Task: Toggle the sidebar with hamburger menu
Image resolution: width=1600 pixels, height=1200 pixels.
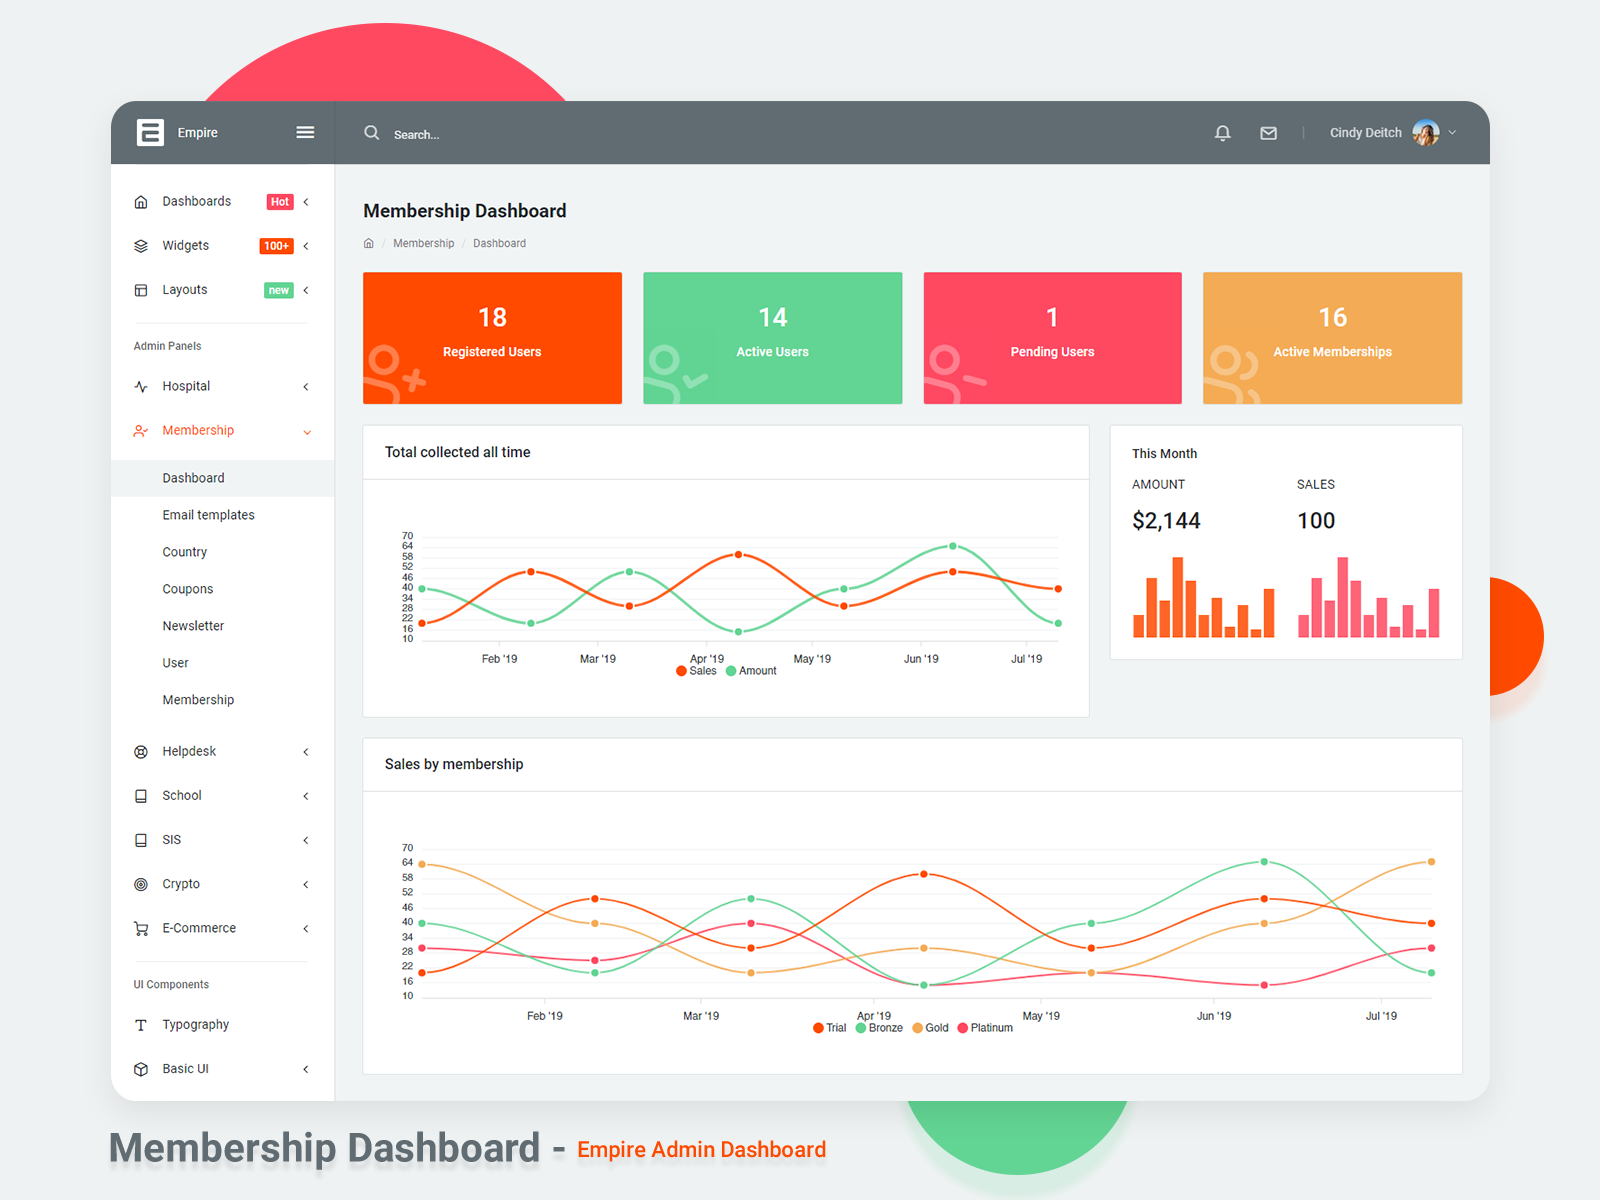Action: 305,131
